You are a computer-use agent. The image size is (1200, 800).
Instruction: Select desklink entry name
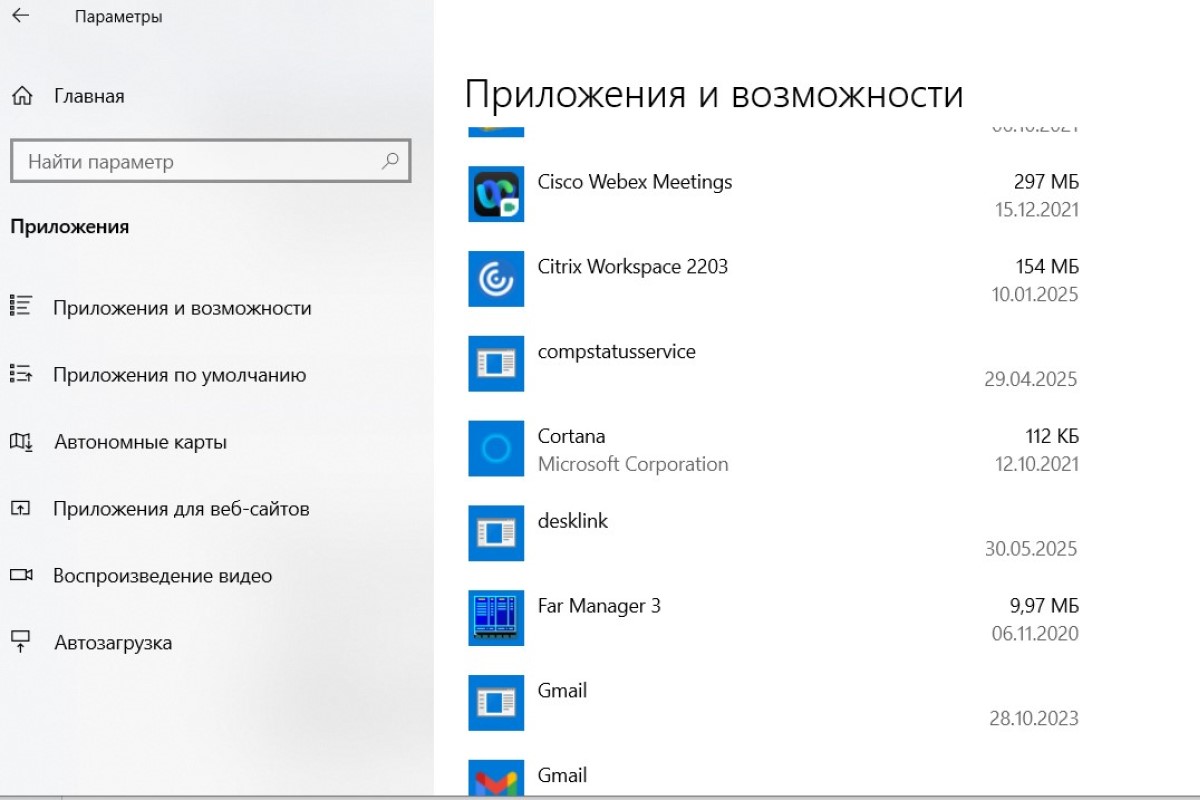coord(573,521)
